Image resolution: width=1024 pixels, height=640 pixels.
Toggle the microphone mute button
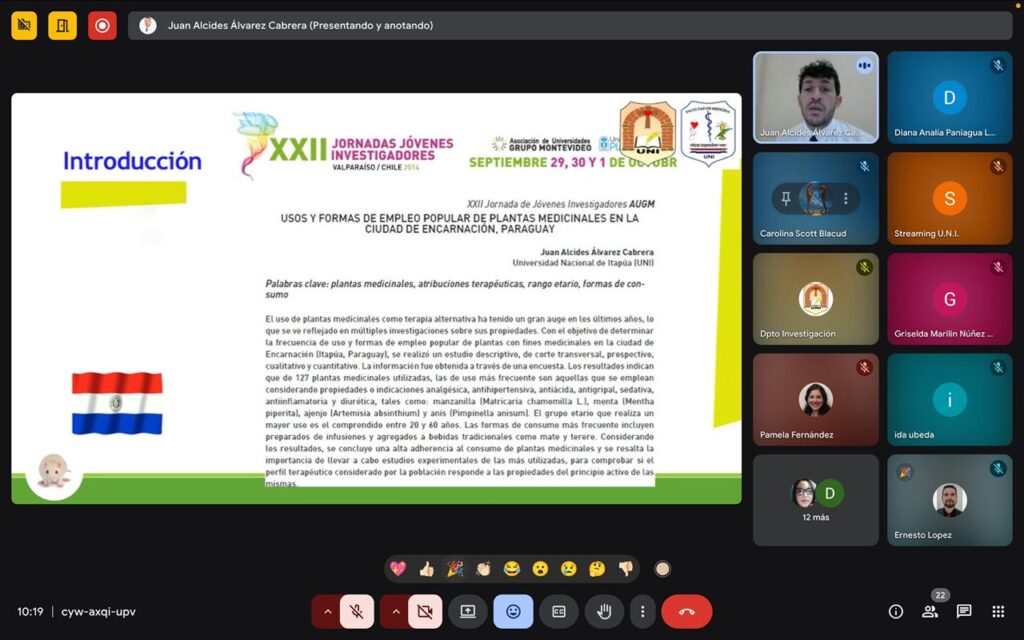tap(356, 611)
